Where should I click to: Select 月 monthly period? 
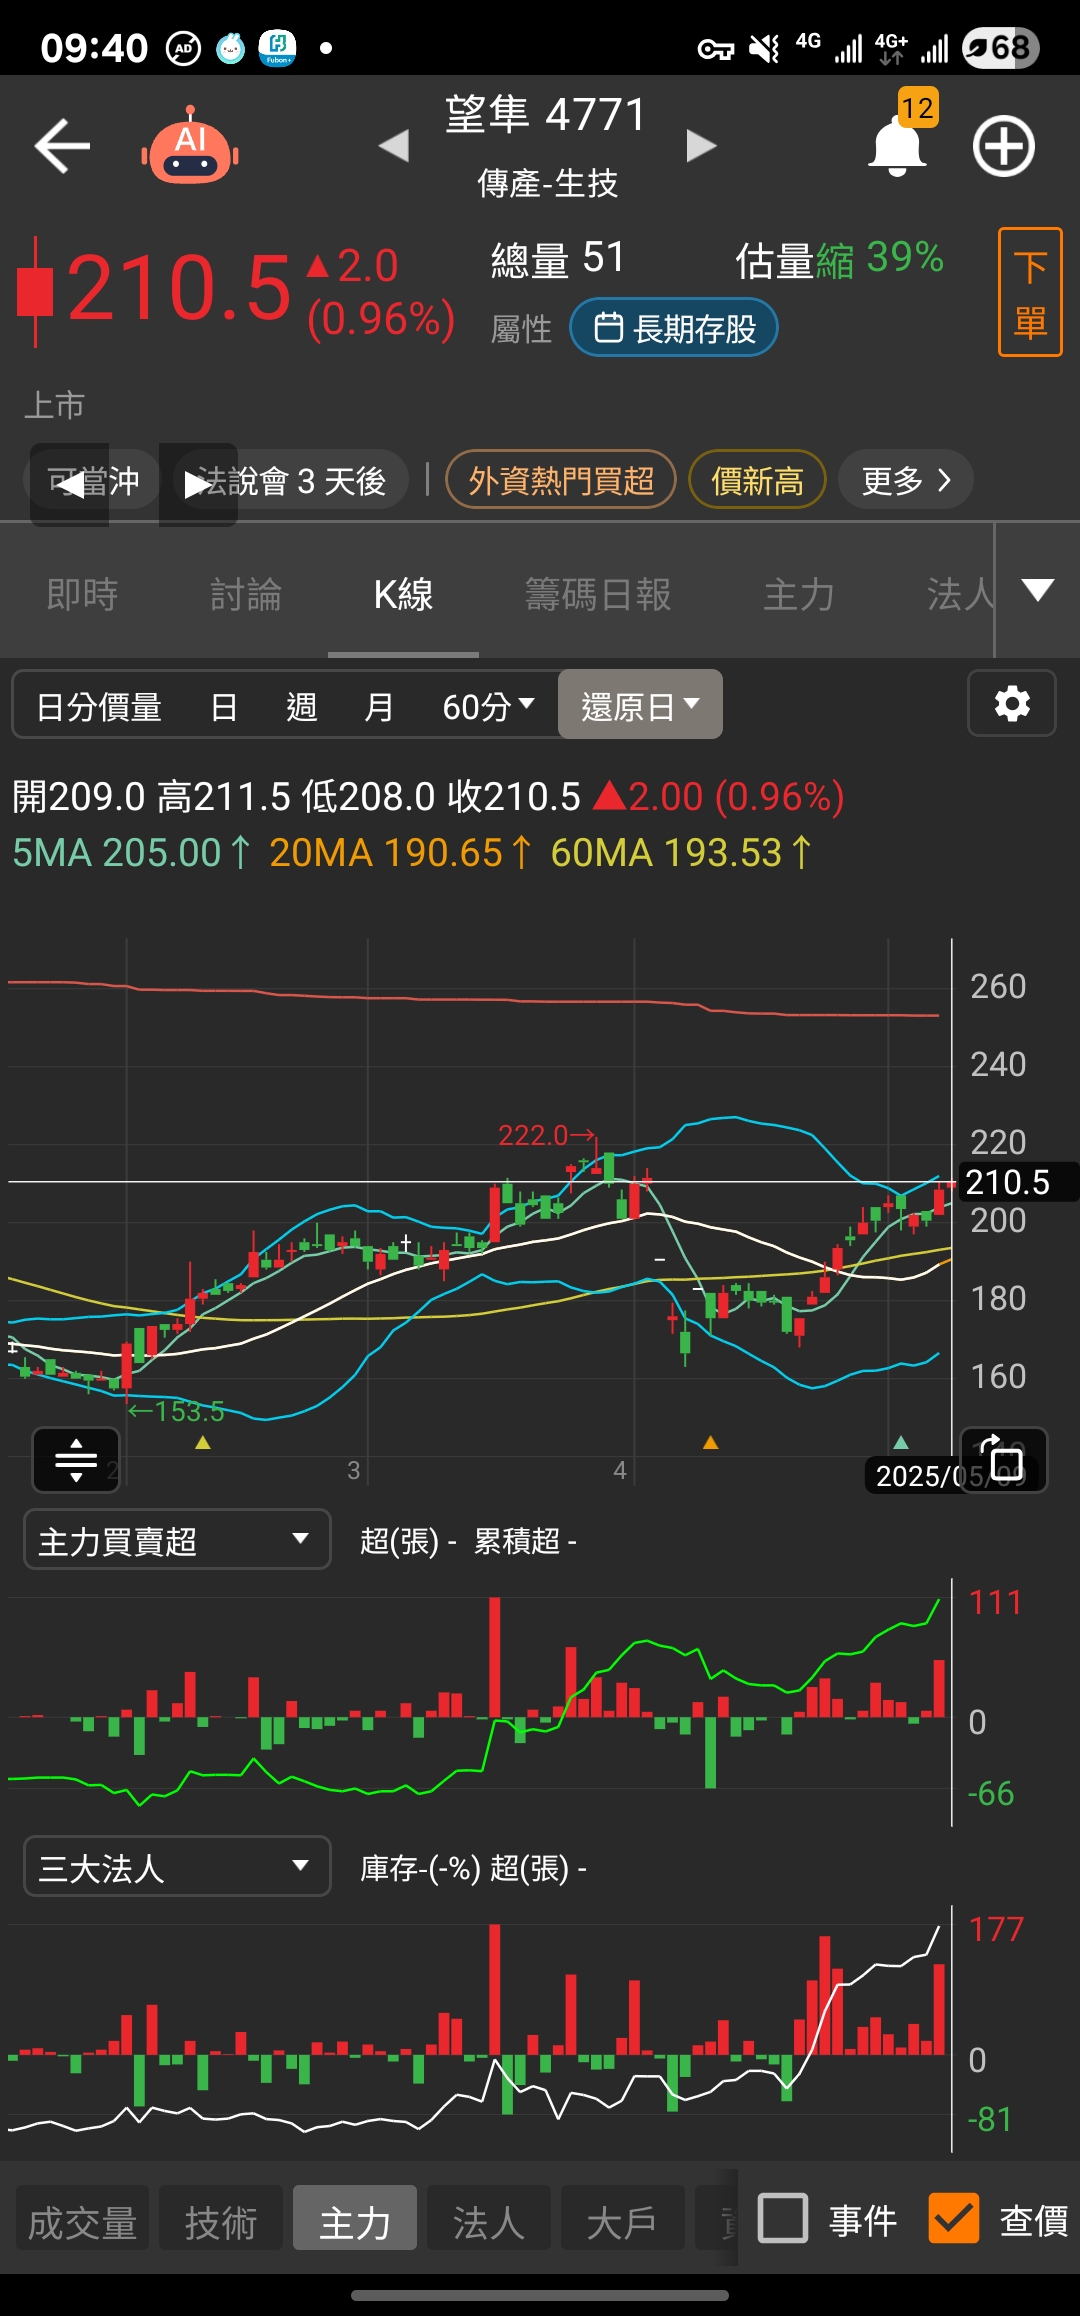pyautogui.click(x=379, y=707)
